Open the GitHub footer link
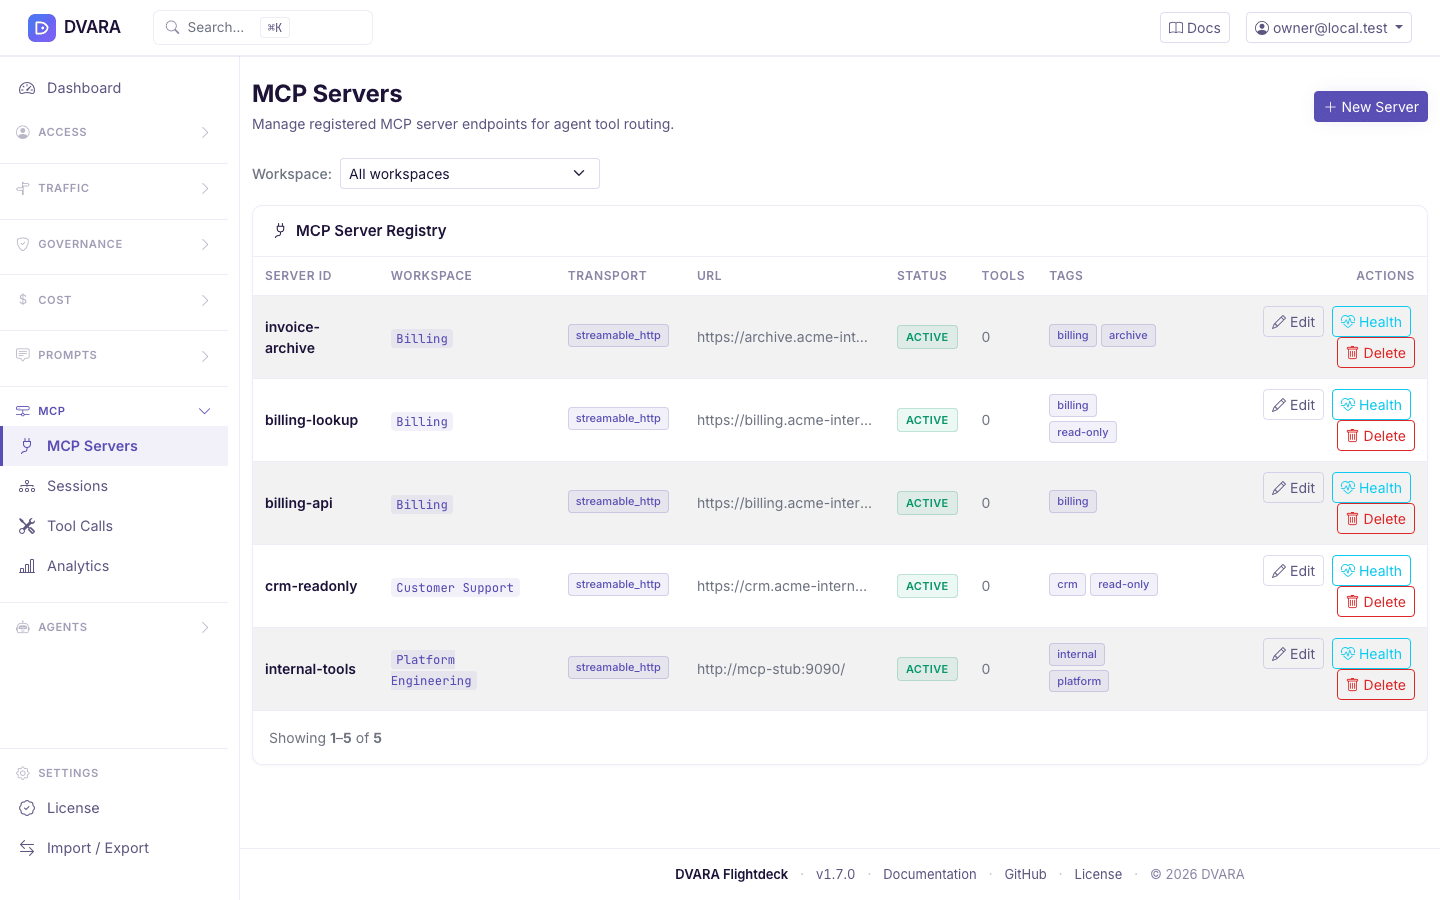The height and width of the screenshot is (900, 1440). (1025, 874)
